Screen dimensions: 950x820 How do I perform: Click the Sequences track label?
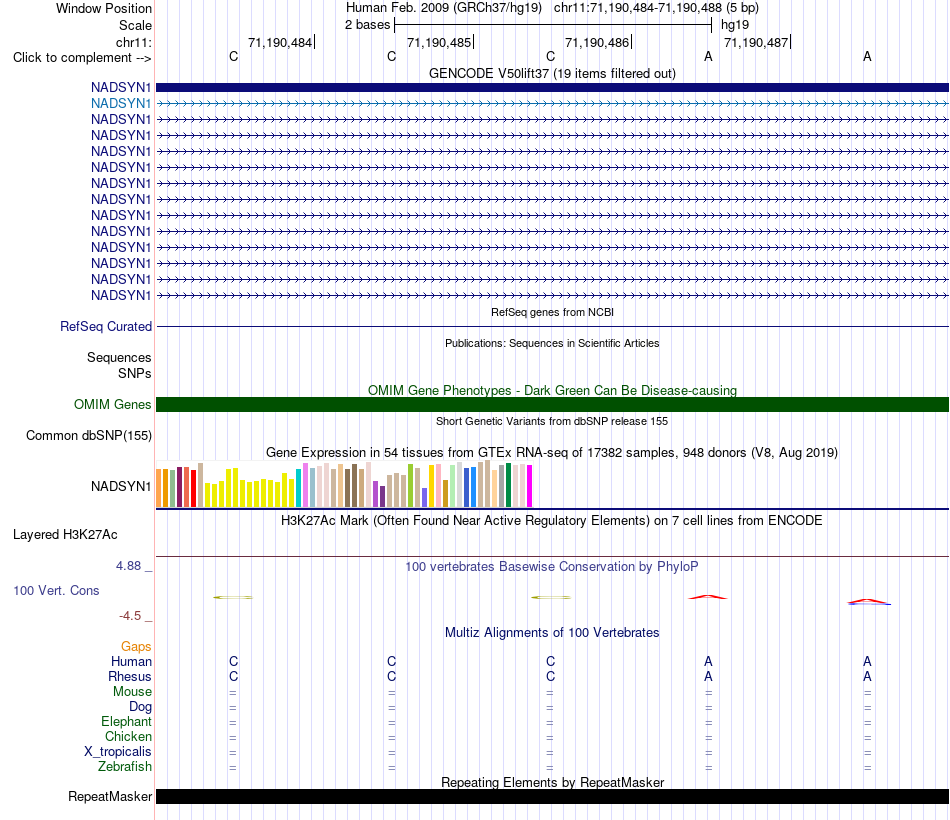coord(119,358)
